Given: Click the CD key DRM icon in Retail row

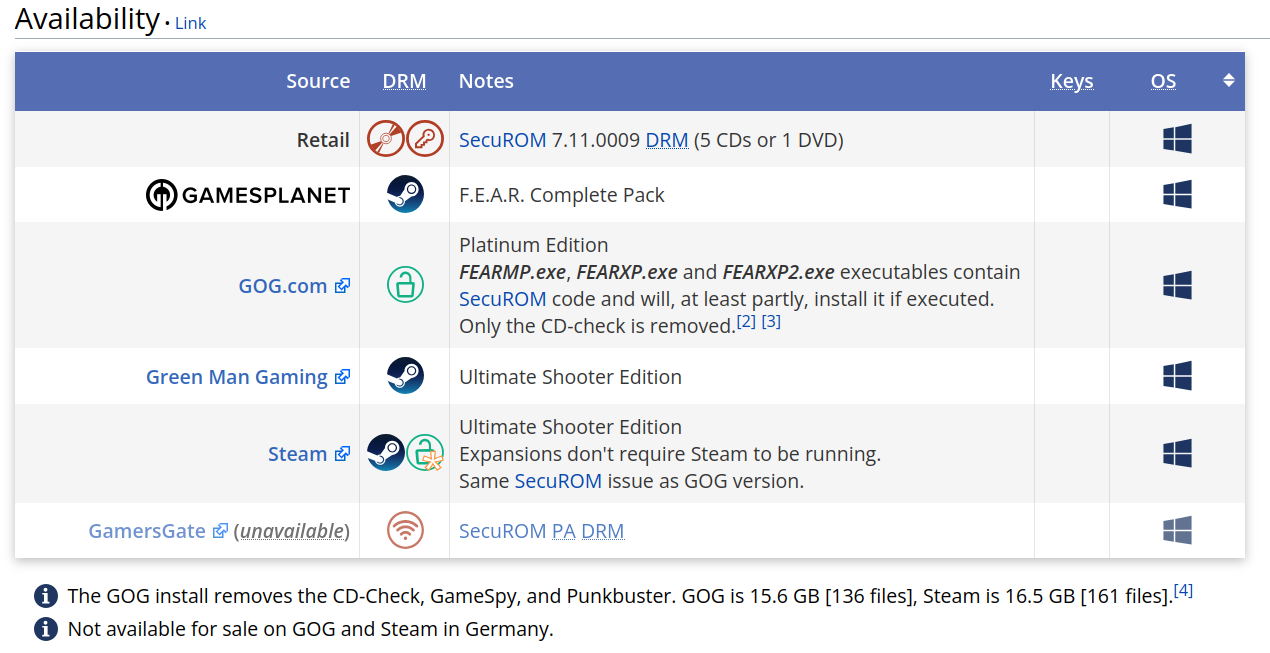Looking at the screenshot, I should coord(424,139).
